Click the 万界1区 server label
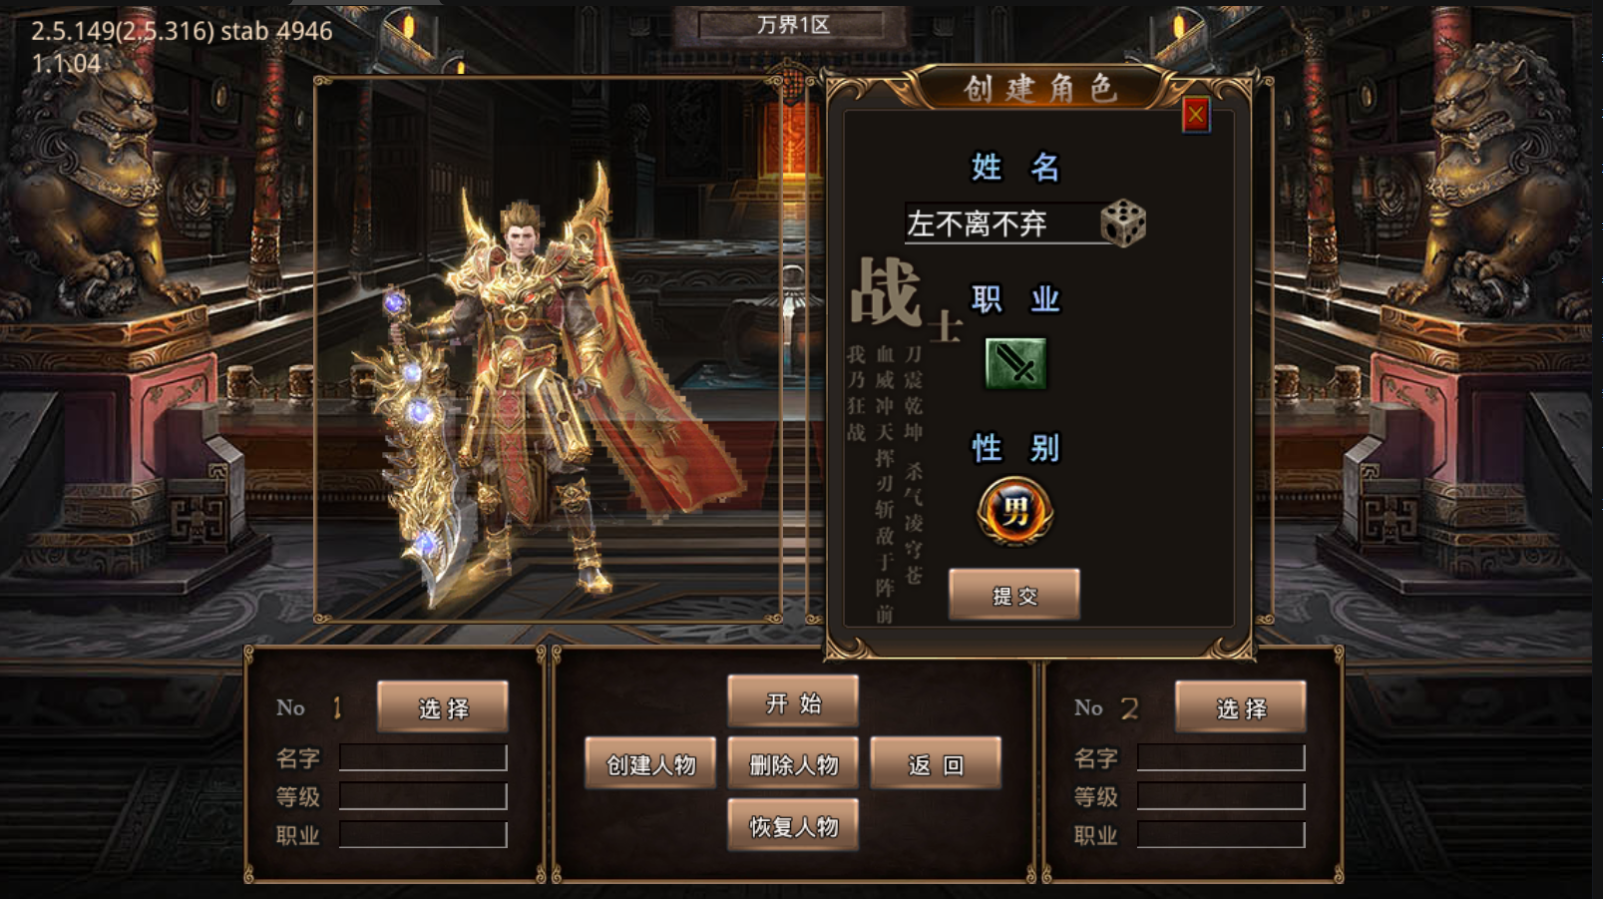 (x=792, y=25)
